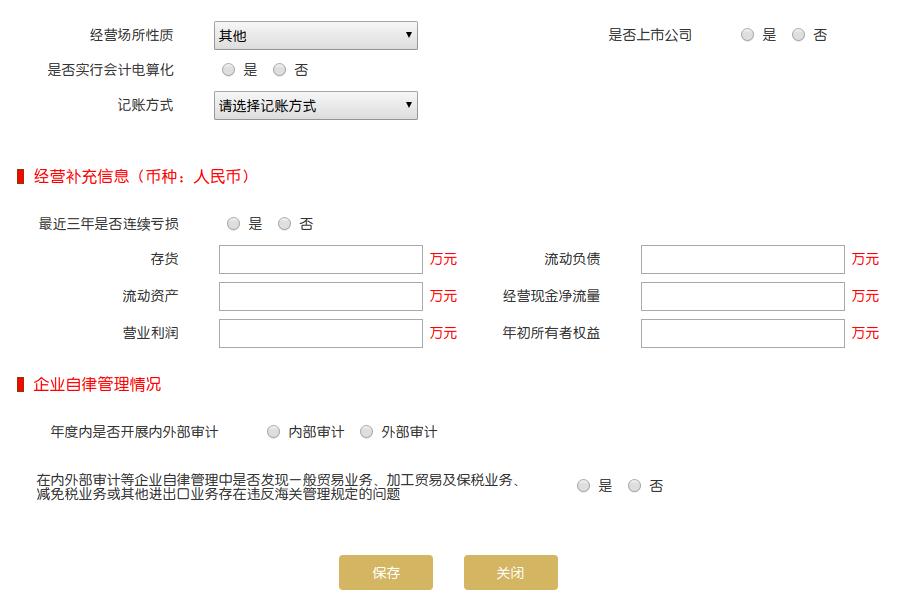922x598 pixels.
Task: Select 否 for 最近三年是否连续亏损
Action: (x=283, y=224)
